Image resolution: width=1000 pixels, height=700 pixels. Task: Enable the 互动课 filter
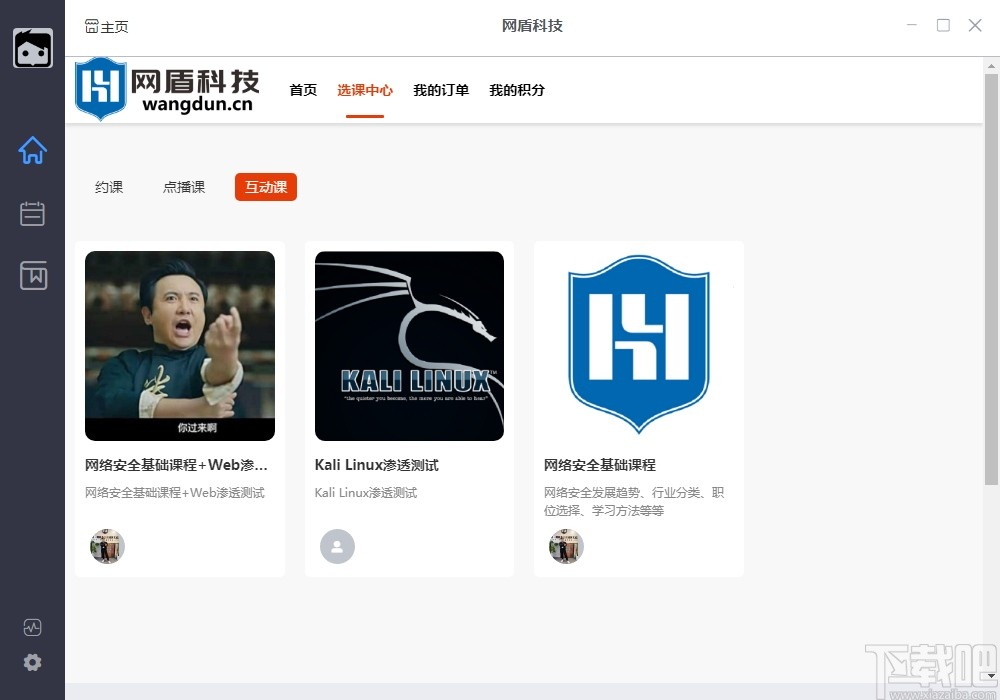click(x=265, y=186)
